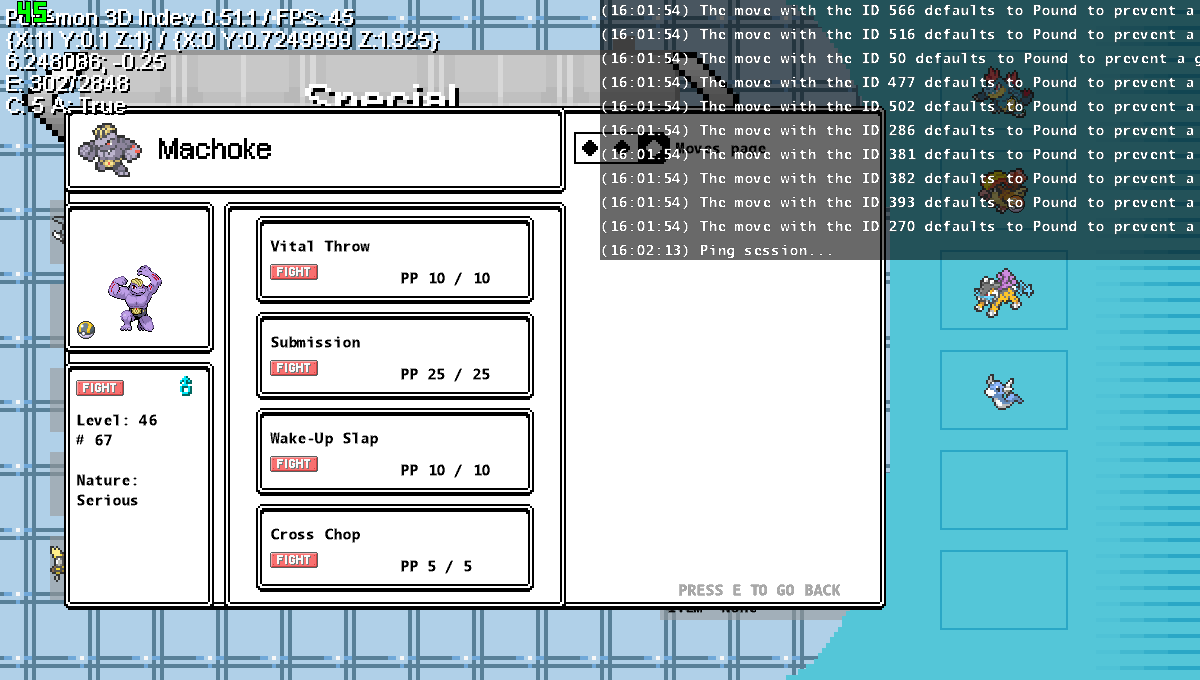Select the second page diamond indicator
This screenshot has height=680, width=1200.
pyautogui.click(x=622, y=148)
